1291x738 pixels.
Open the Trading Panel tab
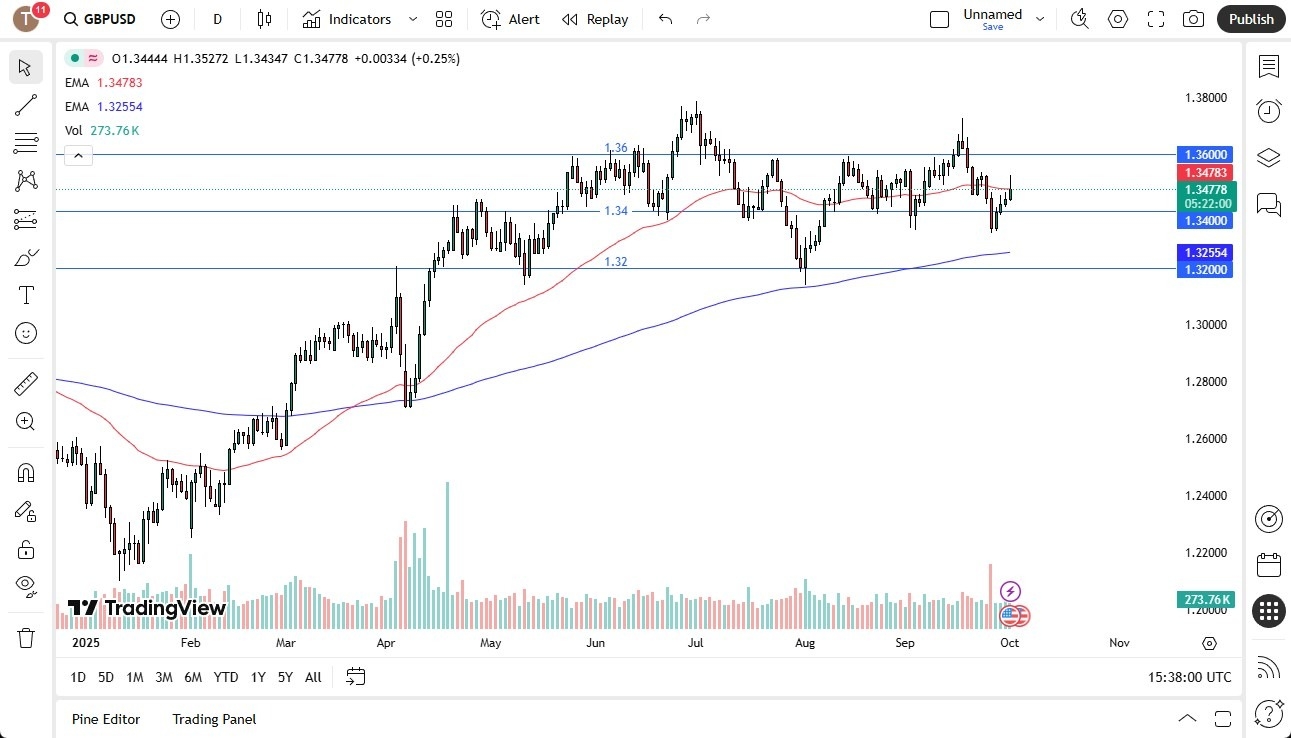pos(213,719)
